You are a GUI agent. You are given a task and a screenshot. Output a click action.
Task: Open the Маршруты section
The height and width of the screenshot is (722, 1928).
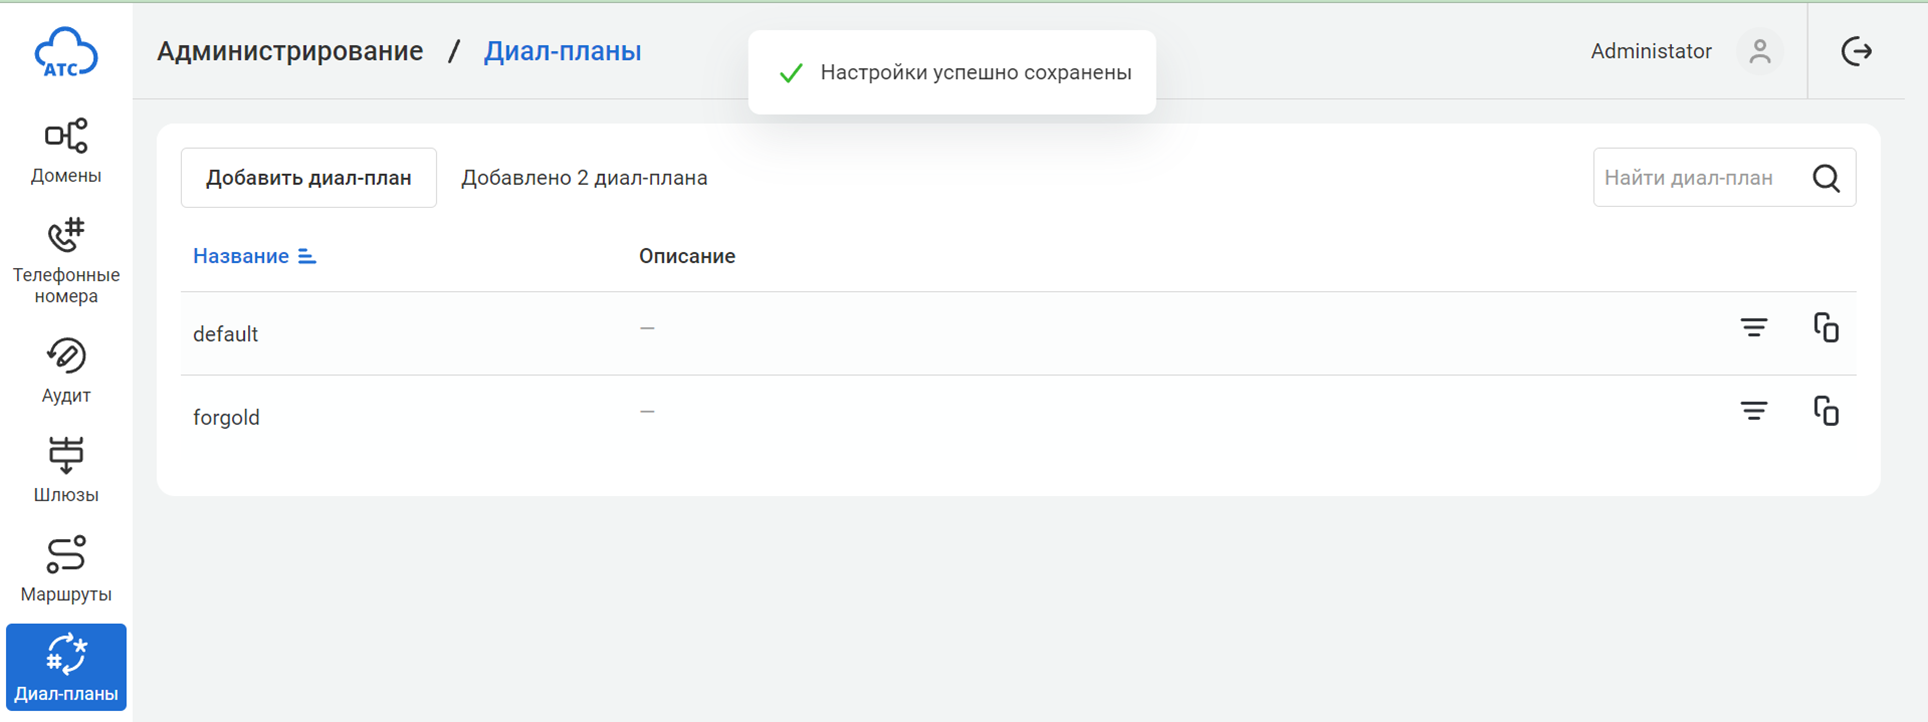click(x=66, y=569)
